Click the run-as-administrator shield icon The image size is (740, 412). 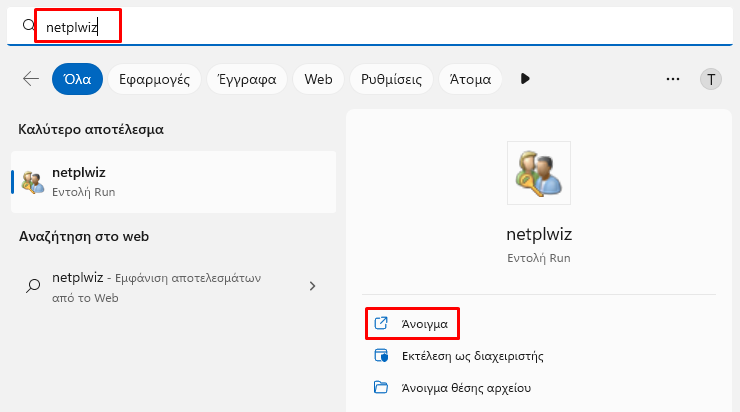(381, 355)
